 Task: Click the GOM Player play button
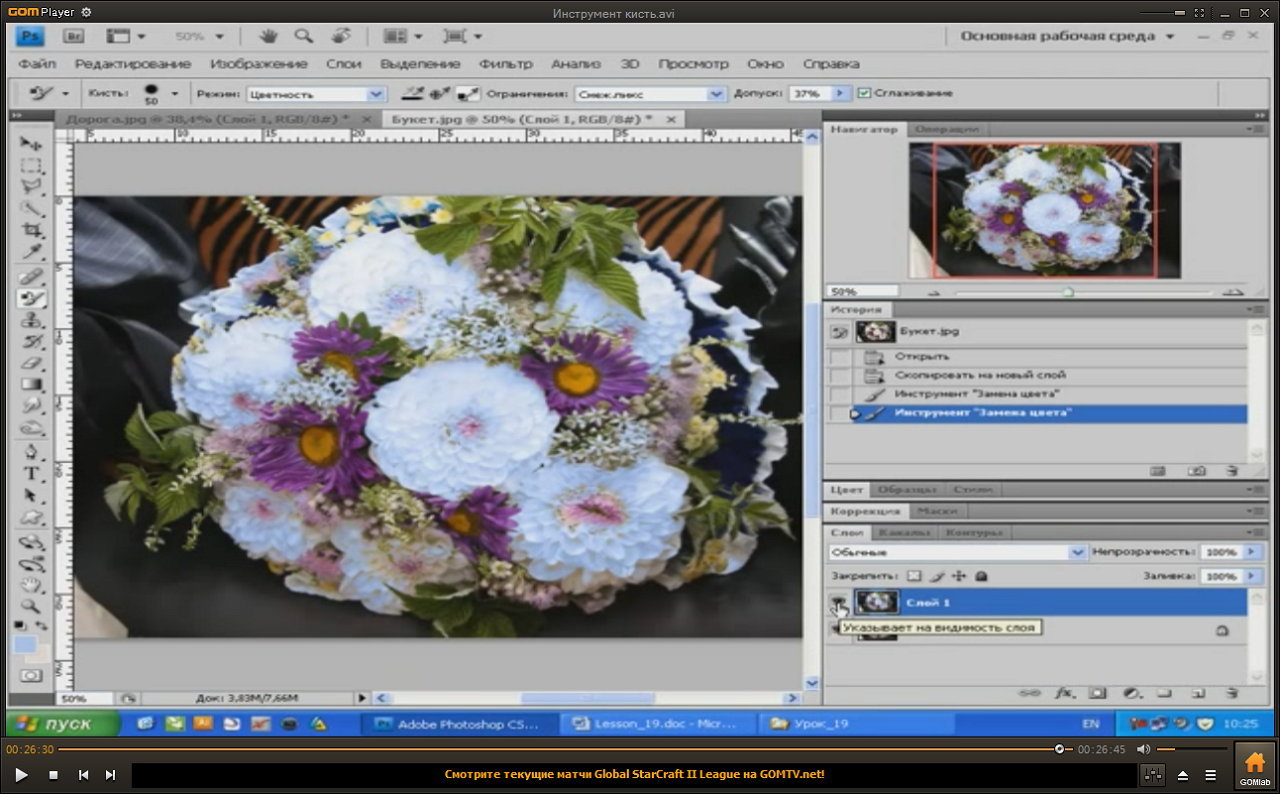click(x=21, y=774)
